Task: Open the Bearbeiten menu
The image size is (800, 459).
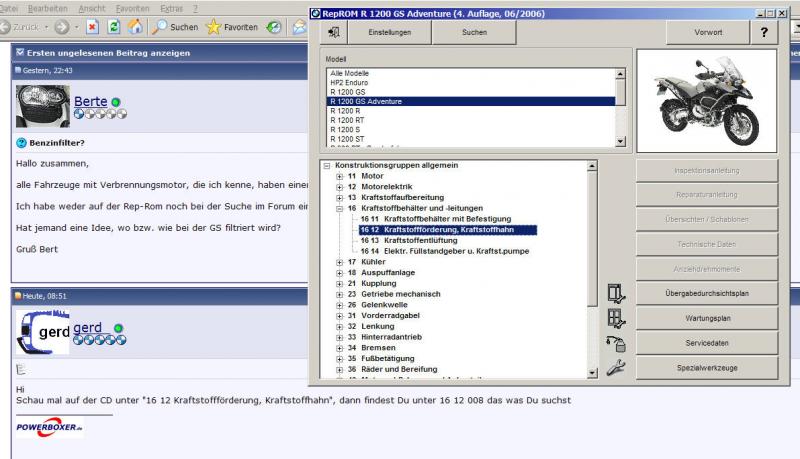Action: [47, 9]
